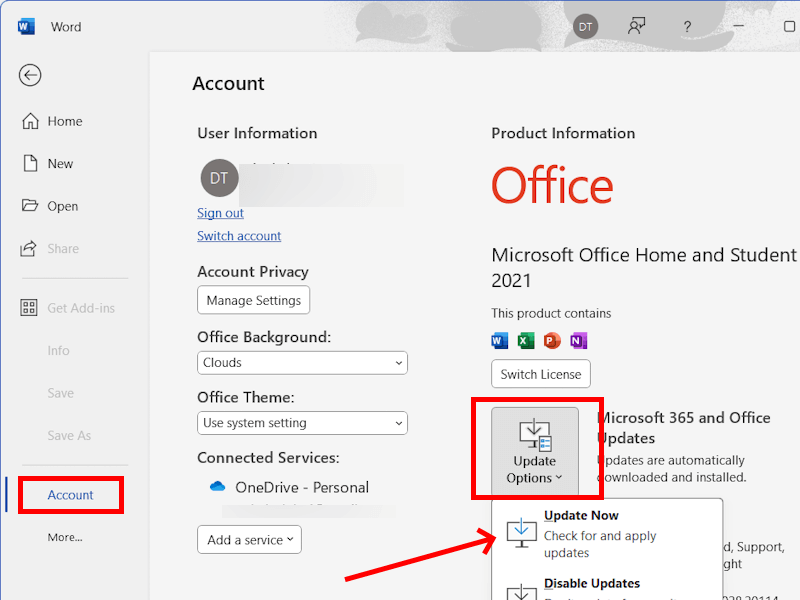This screenshot has height=600, width=800.
Task: Expand the Office Background dropdown
Action: (302, 363)
